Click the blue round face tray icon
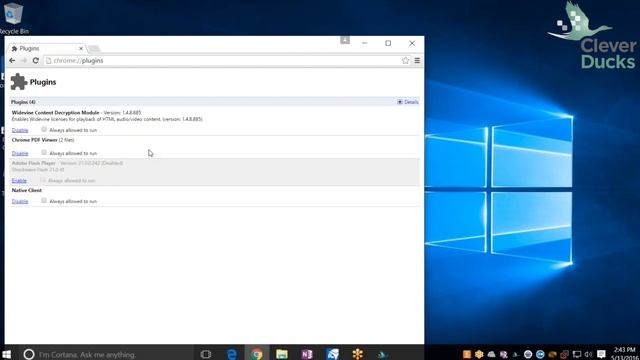This screenshot has height=360, width=640. [x=540, y=354]
